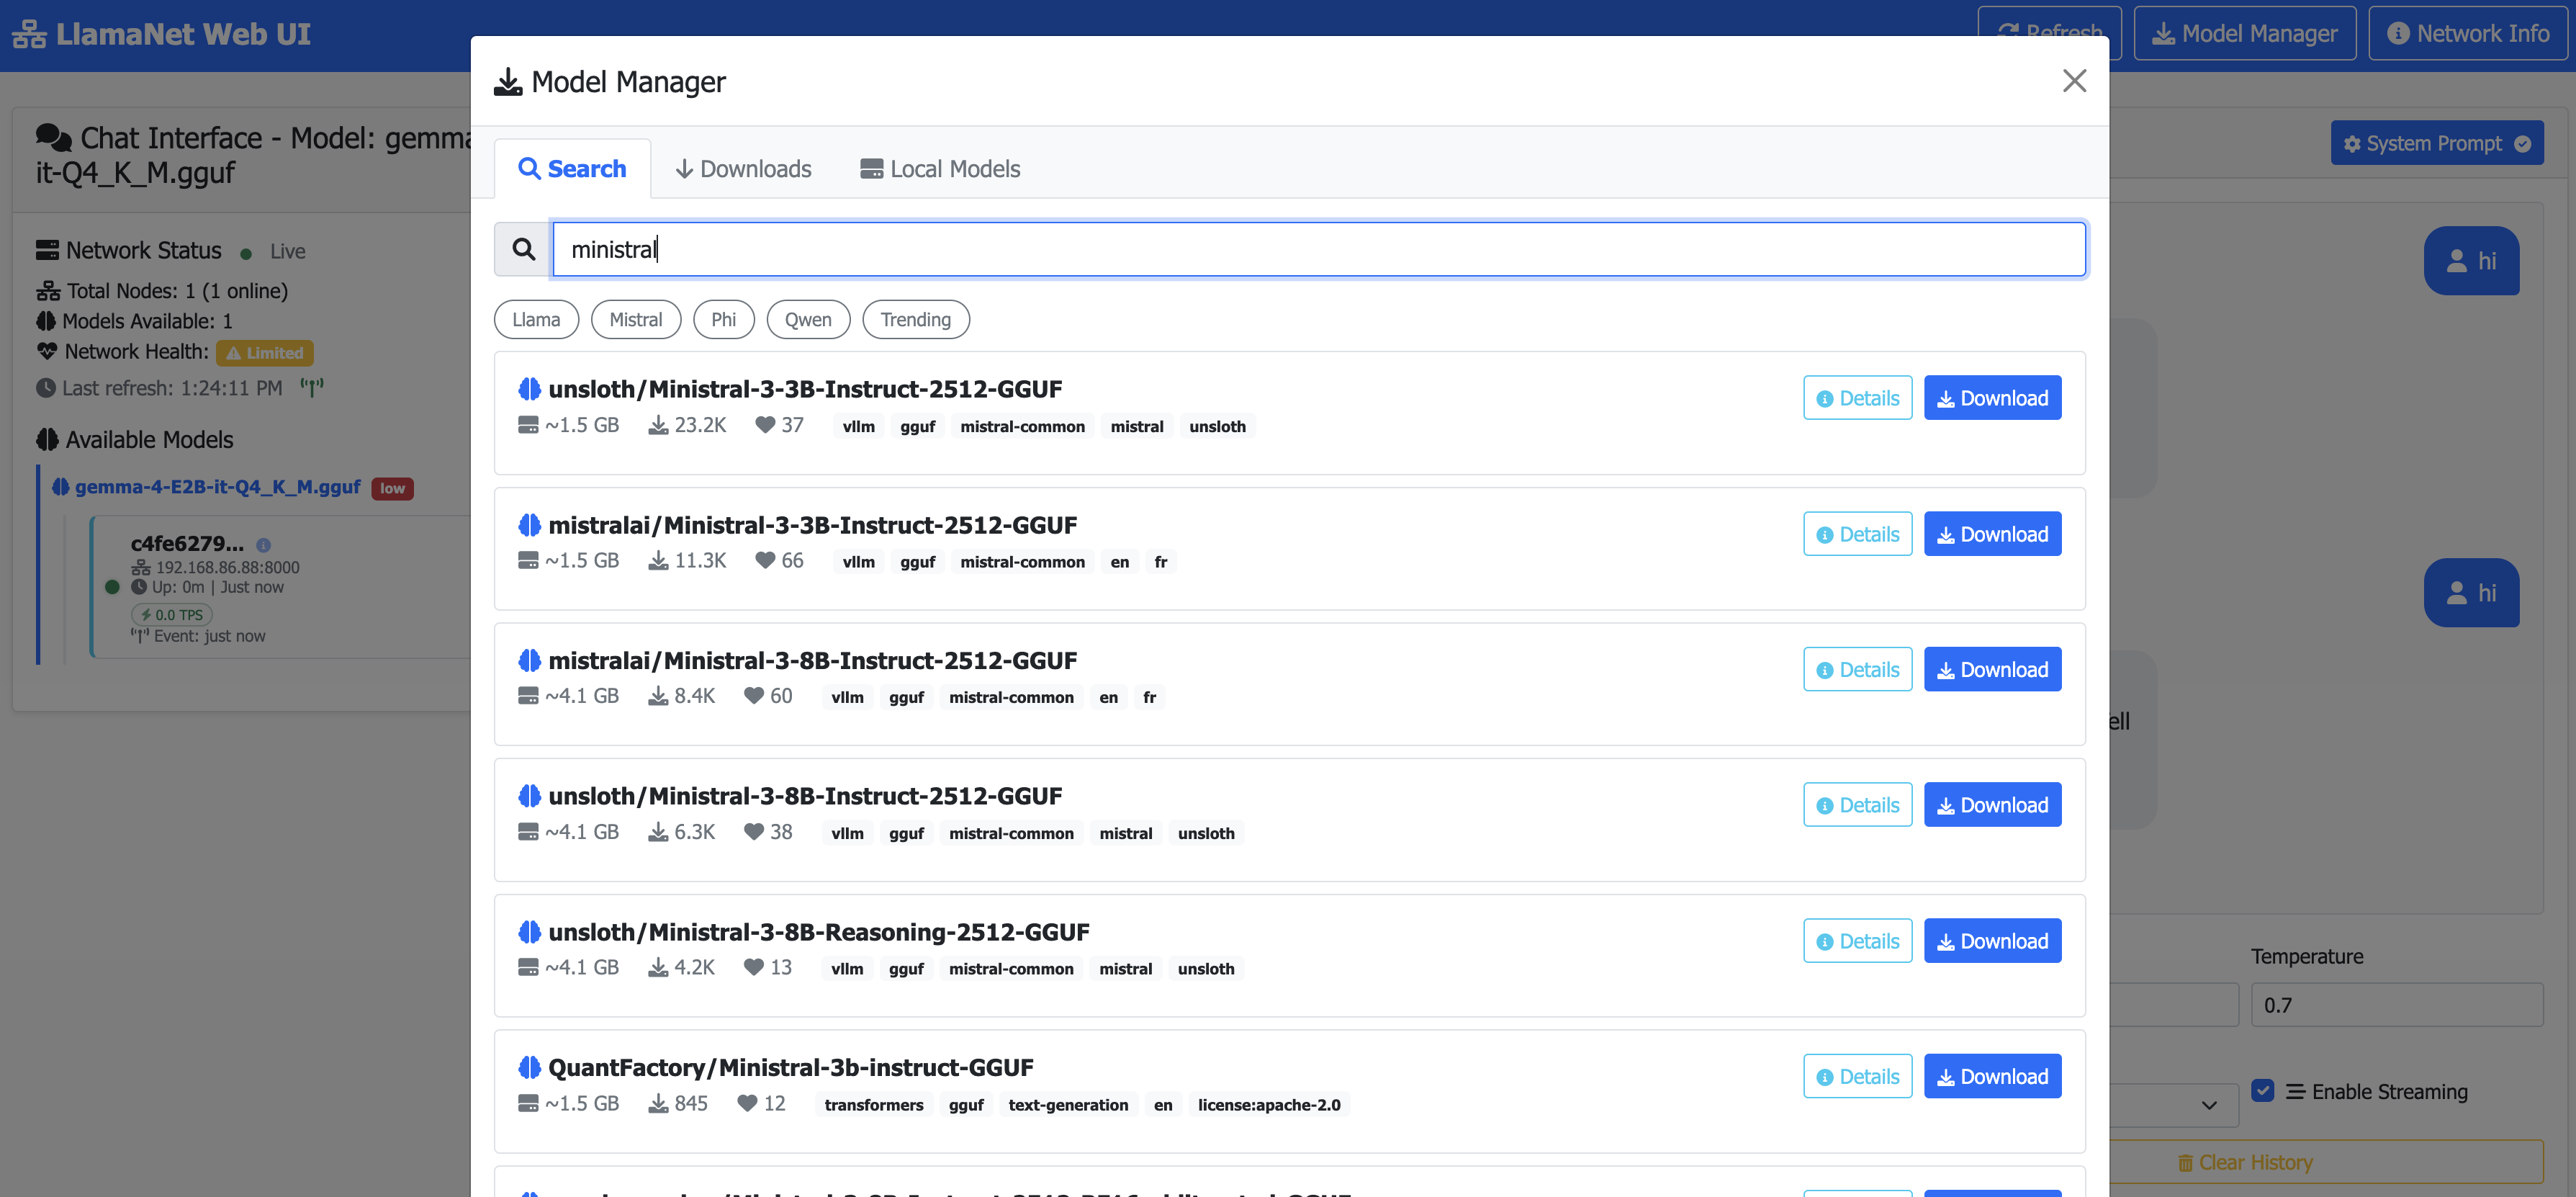2576x1197 pixels.
Task: Click the System Prompt button
Action: pos(2436,143)
